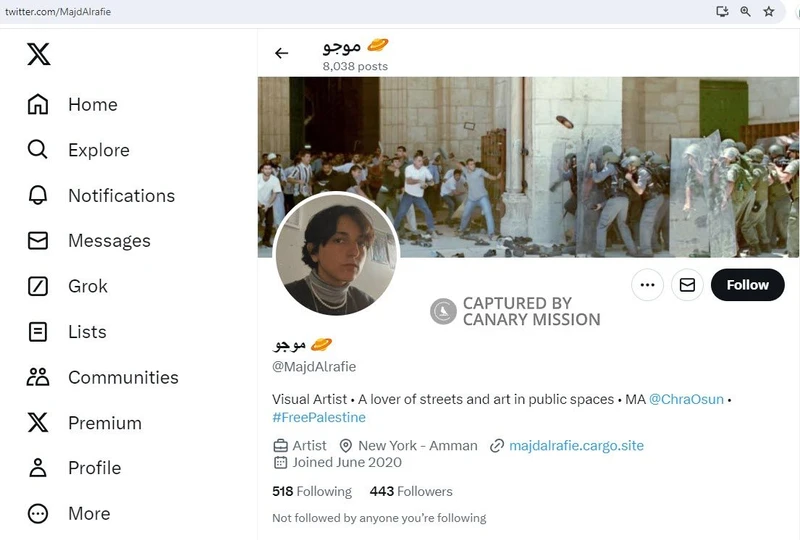Select the Communities menu label
The image size is (800, 540).
point(123,378)
